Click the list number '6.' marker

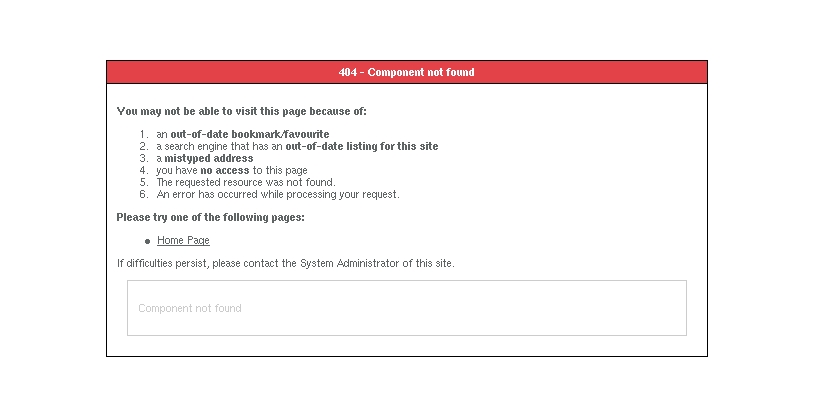click(x=144, y=194)
